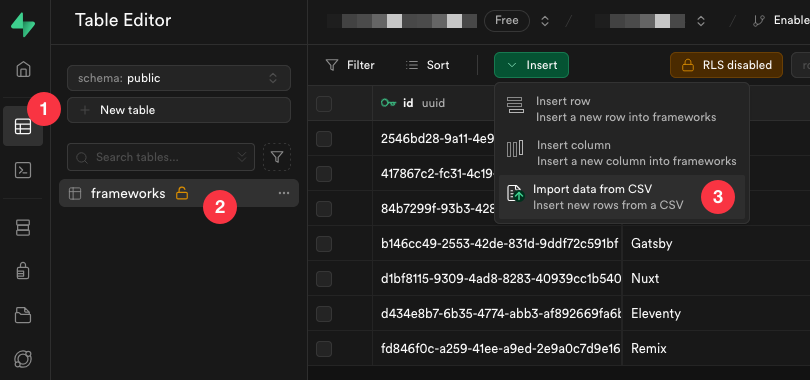
Task: Click the RLS disabled button
Action: click(x=726, y=65)
